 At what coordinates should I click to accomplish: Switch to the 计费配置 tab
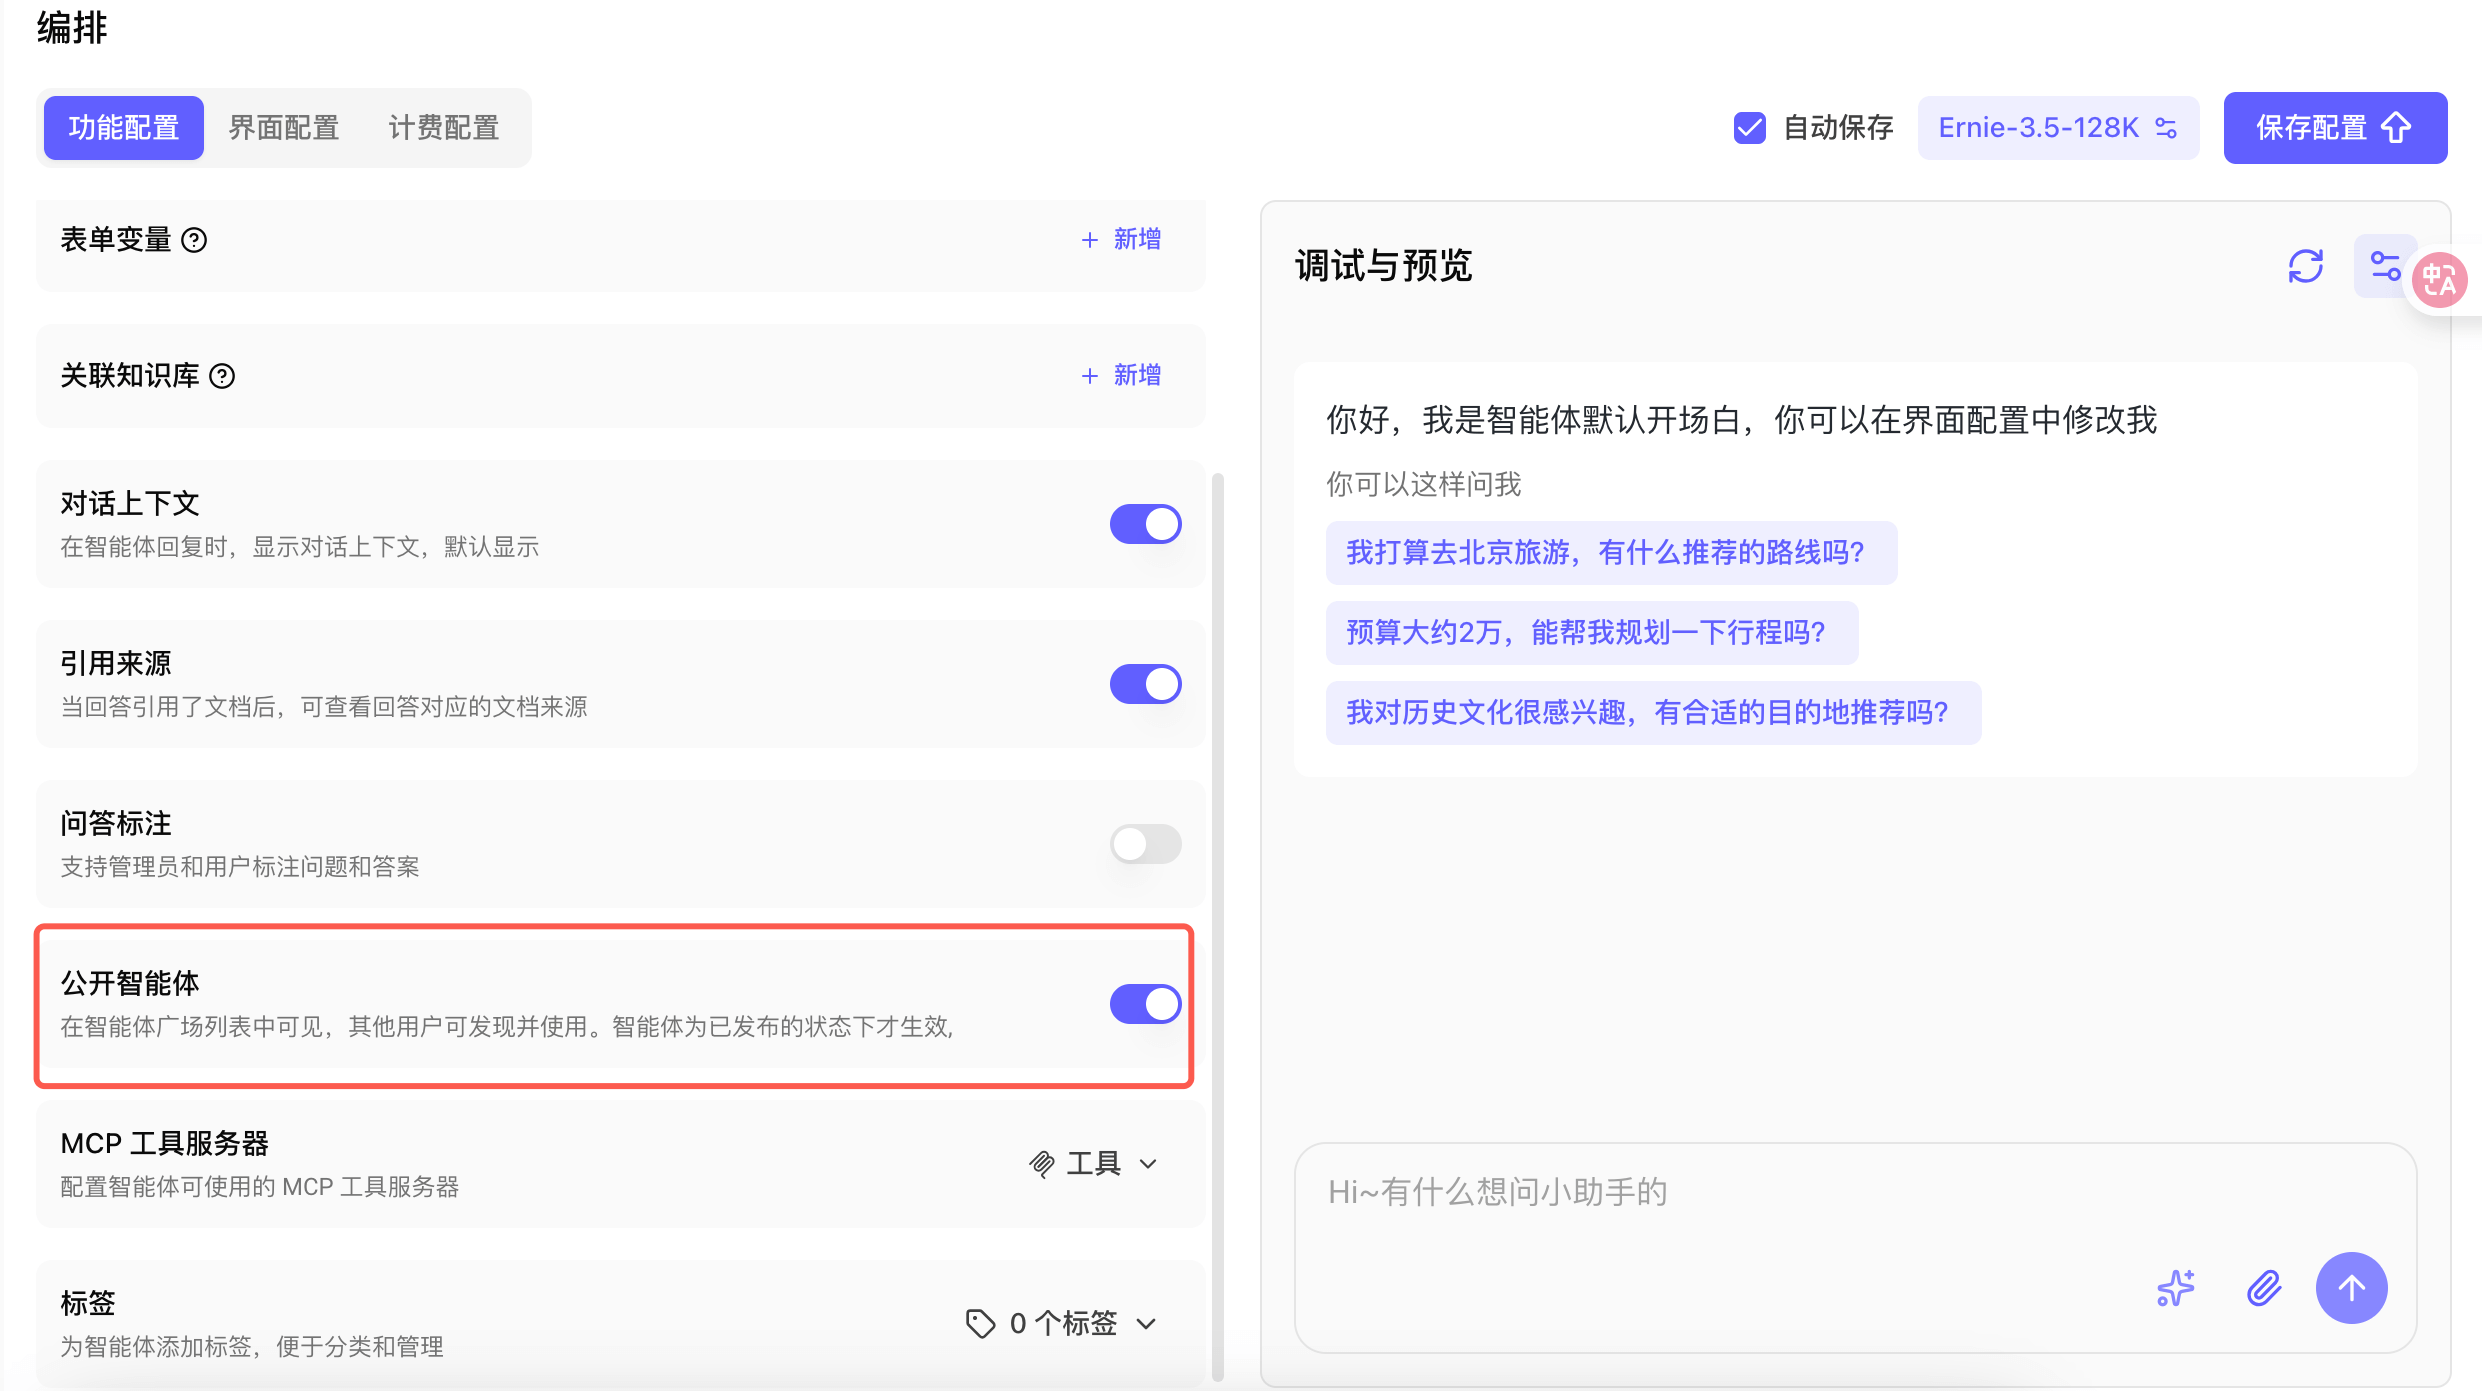(x=444, y=128)
